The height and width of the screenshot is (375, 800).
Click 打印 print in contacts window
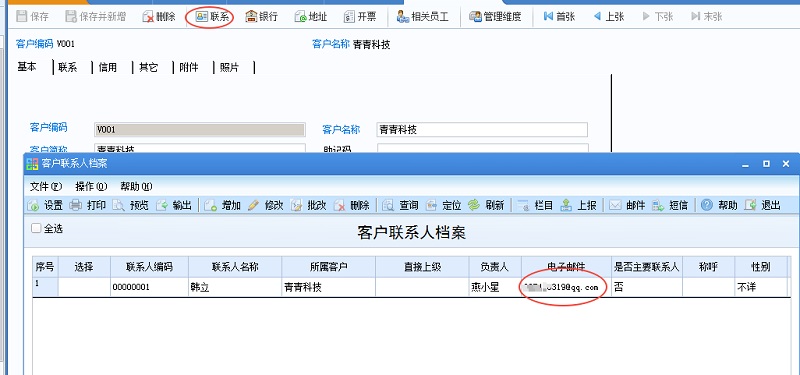88,205
